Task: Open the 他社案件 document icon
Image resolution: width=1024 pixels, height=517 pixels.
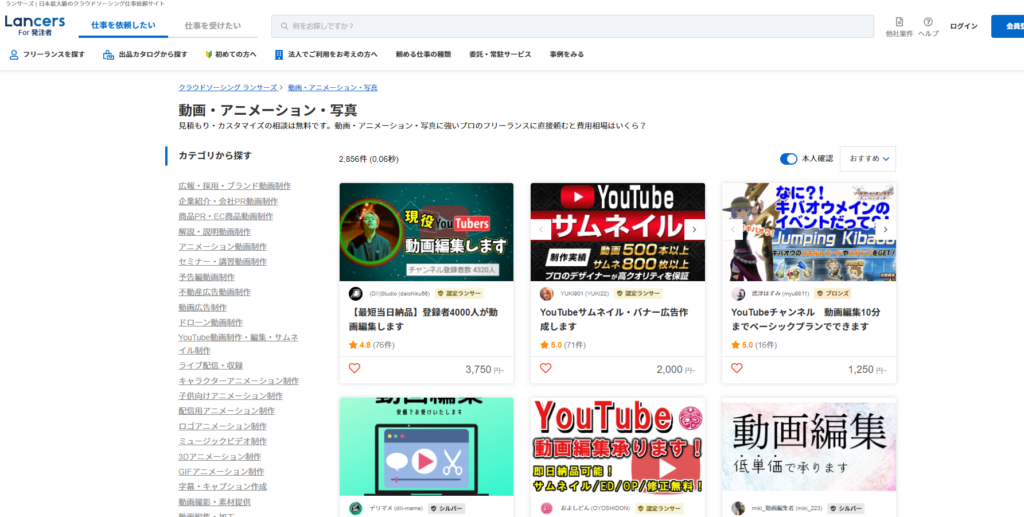Action: click(x=899, y=22)
